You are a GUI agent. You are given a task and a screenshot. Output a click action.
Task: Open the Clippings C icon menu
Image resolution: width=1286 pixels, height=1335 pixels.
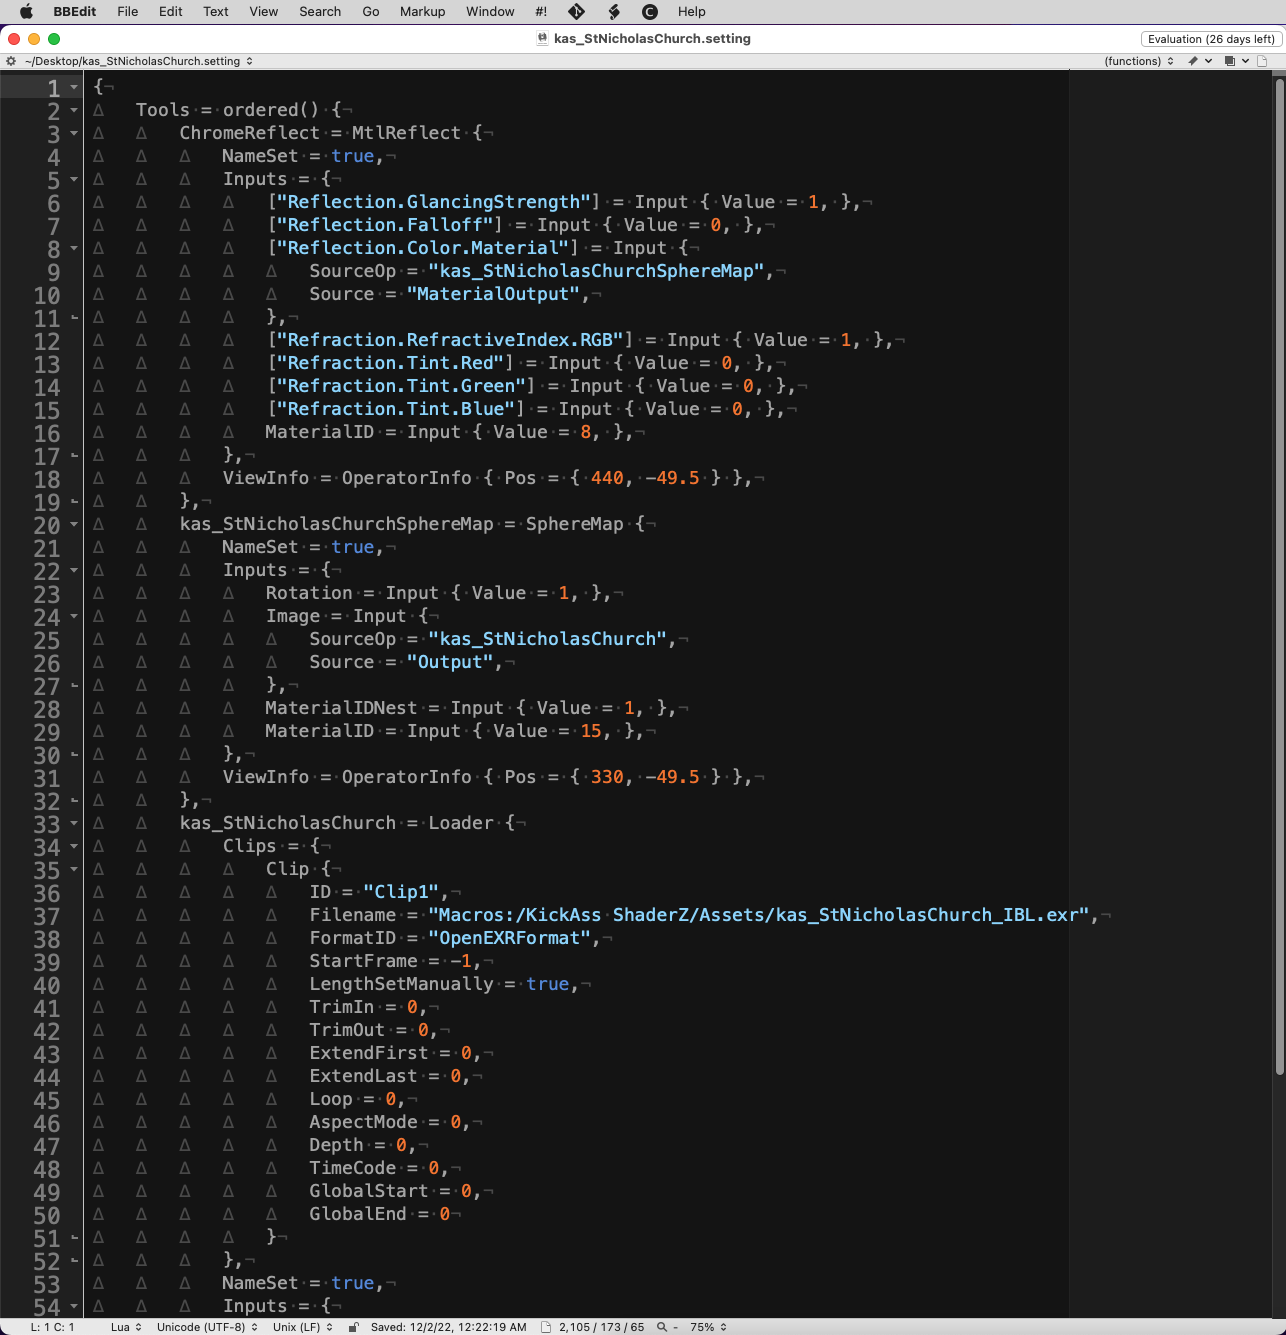(x=650, y=12)
